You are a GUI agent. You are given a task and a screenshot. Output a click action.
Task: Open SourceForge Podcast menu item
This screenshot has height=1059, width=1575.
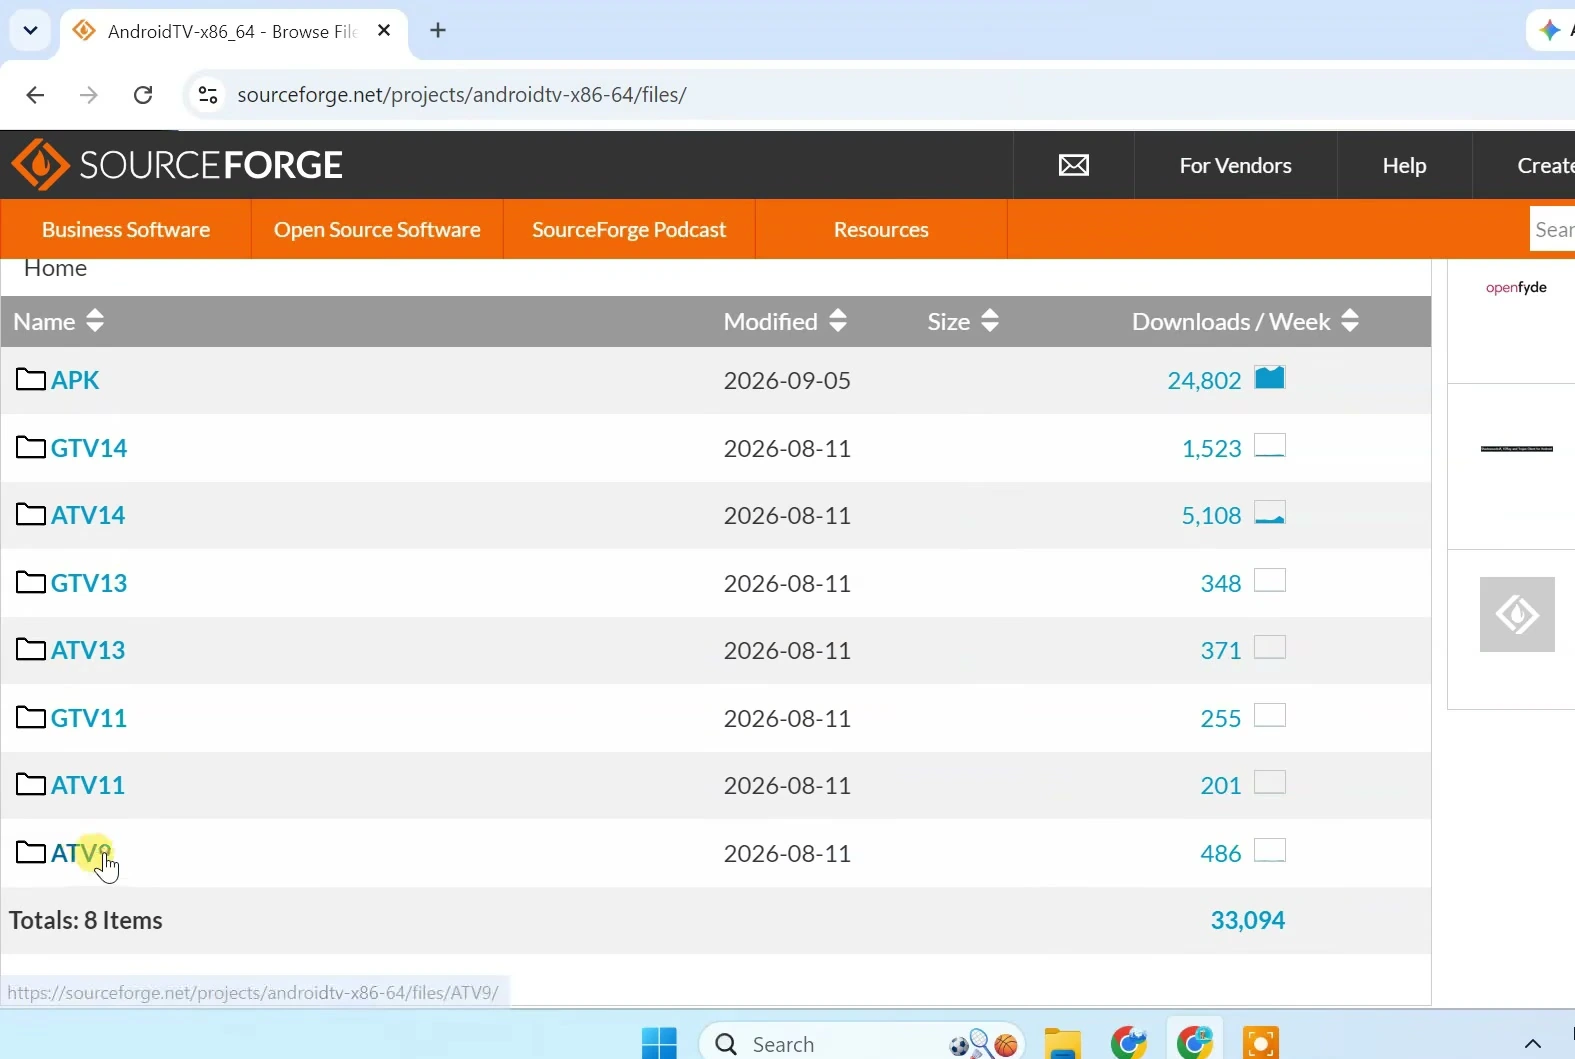coord(629,229)
